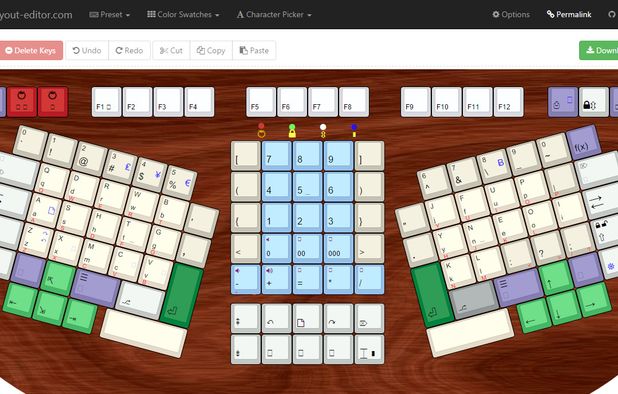Click the blue LED indicator above the numpad
618x394 pixels.
pos(354,127)
